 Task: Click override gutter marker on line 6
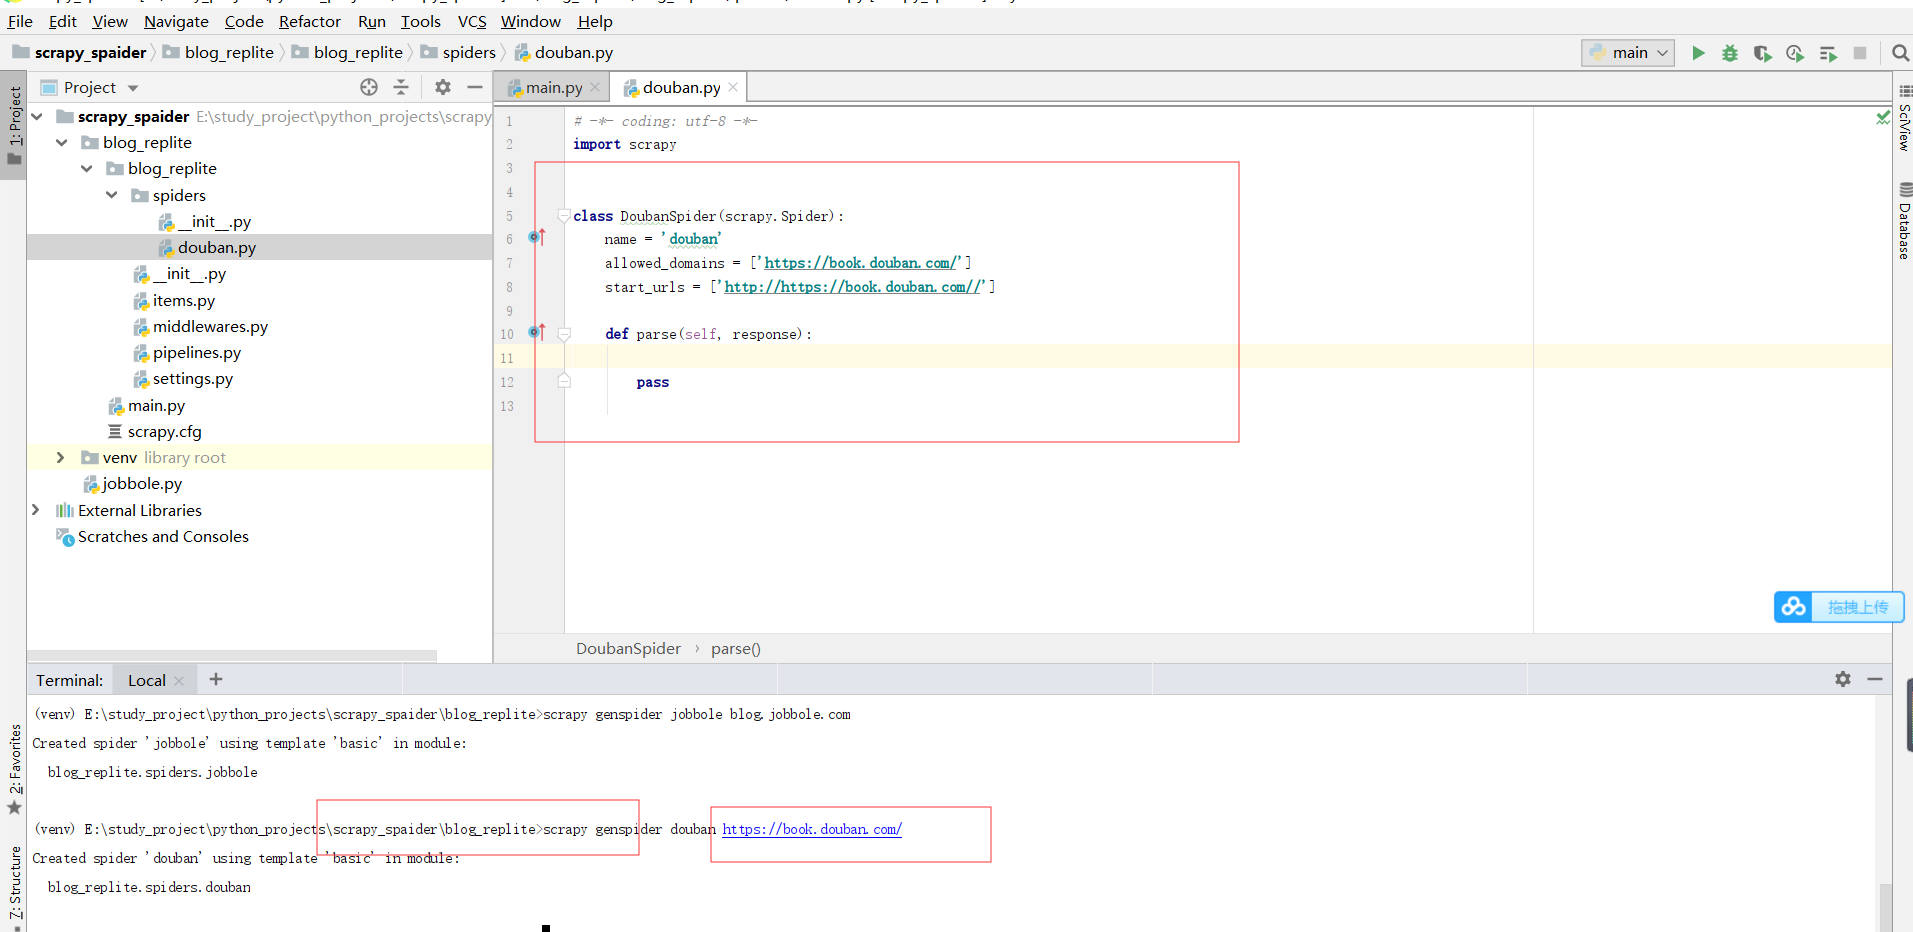(x=537, y=238)
